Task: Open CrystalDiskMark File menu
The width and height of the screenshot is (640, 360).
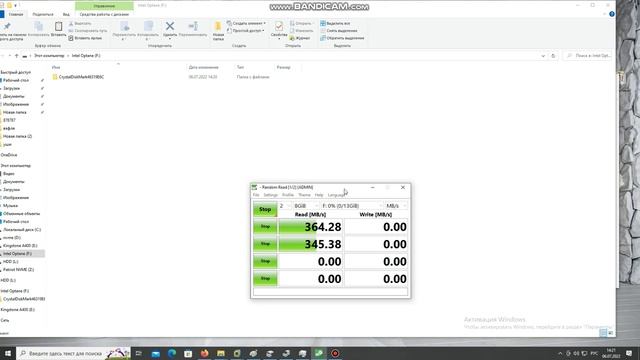Action: [256, 195]
